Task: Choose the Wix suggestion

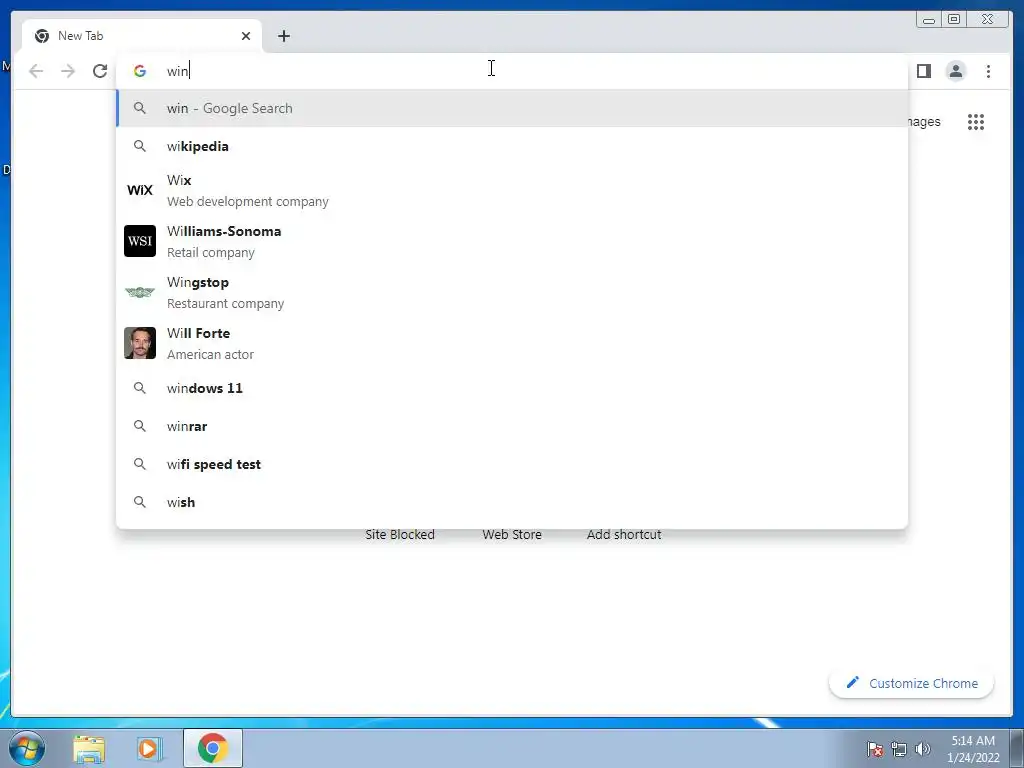Action: tap(512, 190)
